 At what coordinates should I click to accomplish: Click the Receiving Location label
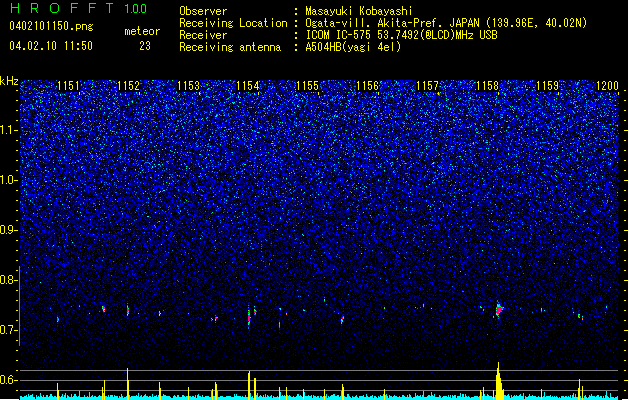pos(233,23)
